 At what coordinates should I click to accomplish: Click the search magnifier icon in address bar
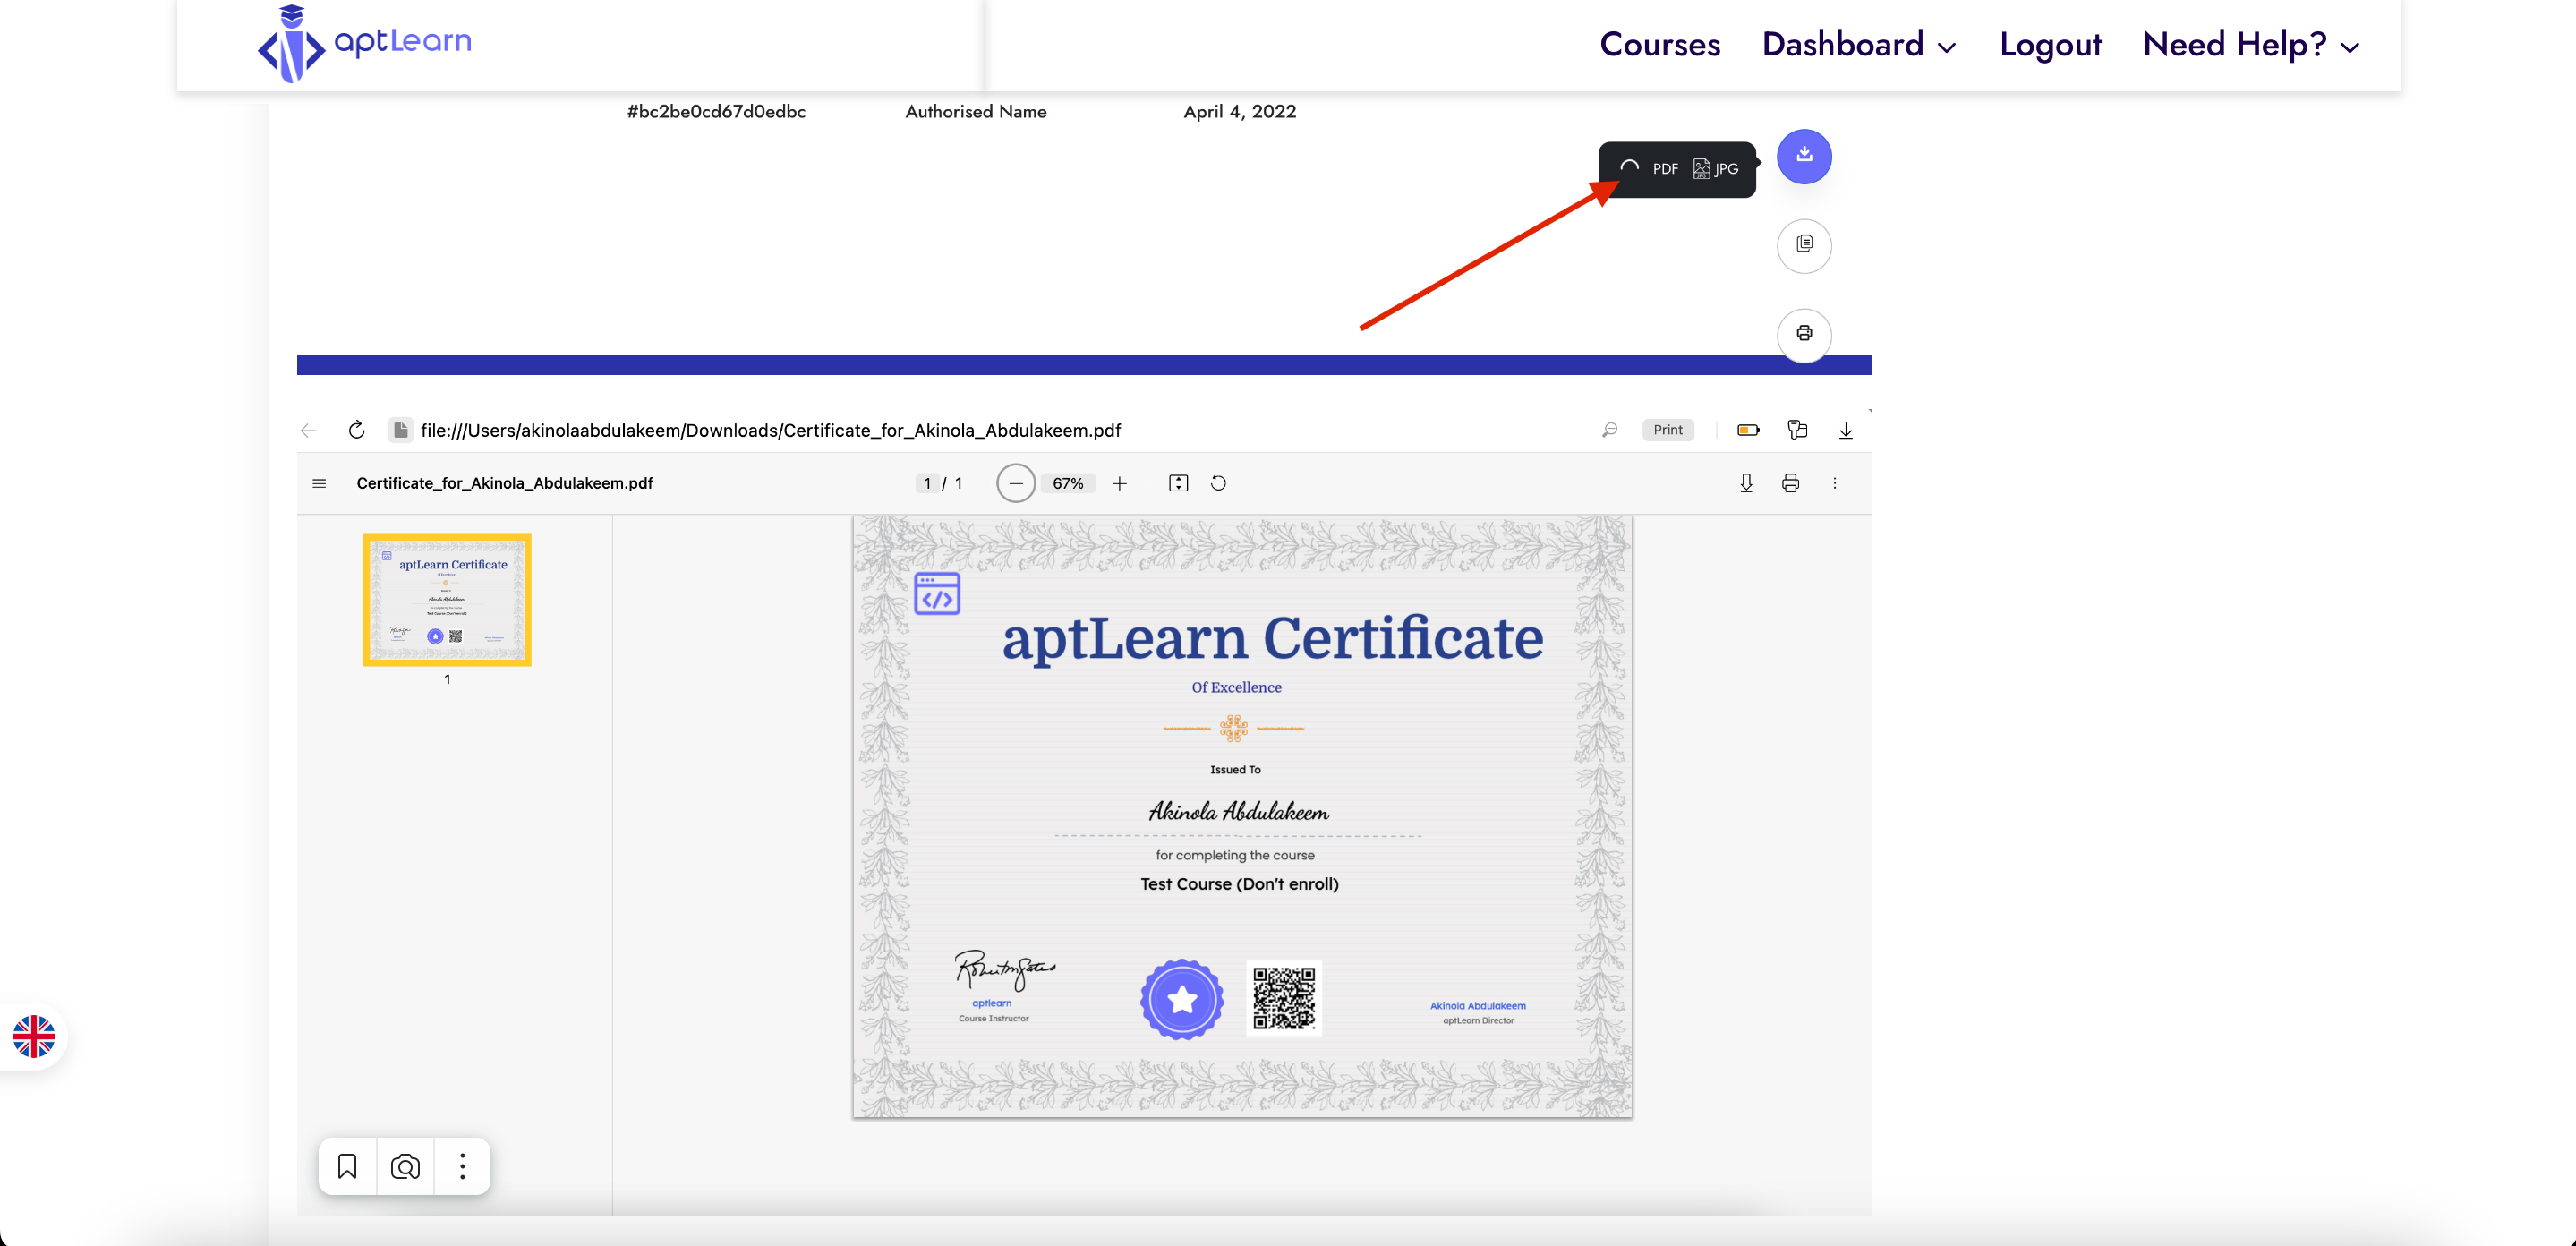[x=1609, y=430]
